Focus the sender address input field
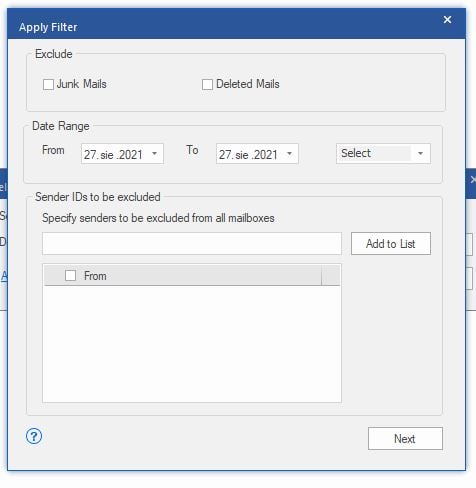The image size is (476, 488). [192, 244]
